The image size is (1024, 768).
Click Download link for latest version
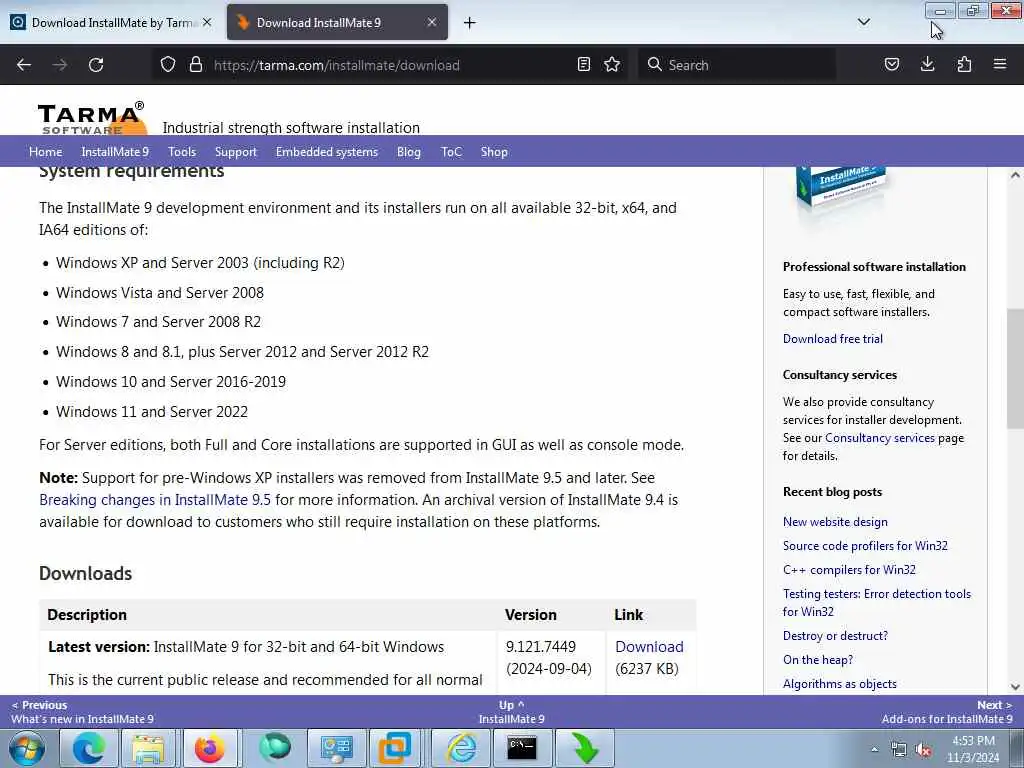coord(649,647)
